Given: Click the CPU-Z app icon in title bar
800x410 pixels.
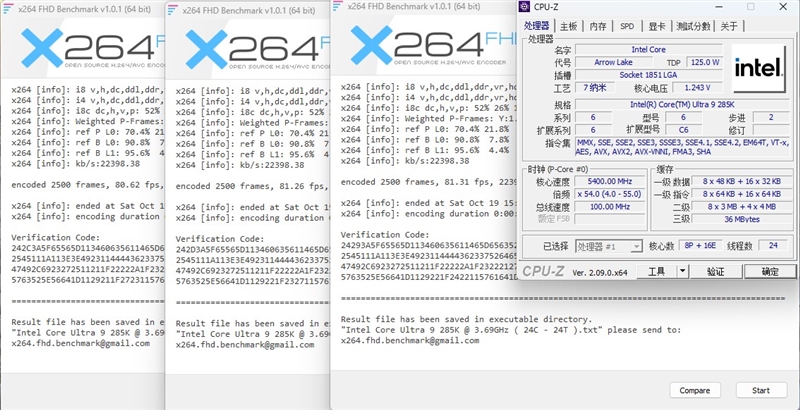Looking at the screenshot, I should tap(524, 7).
